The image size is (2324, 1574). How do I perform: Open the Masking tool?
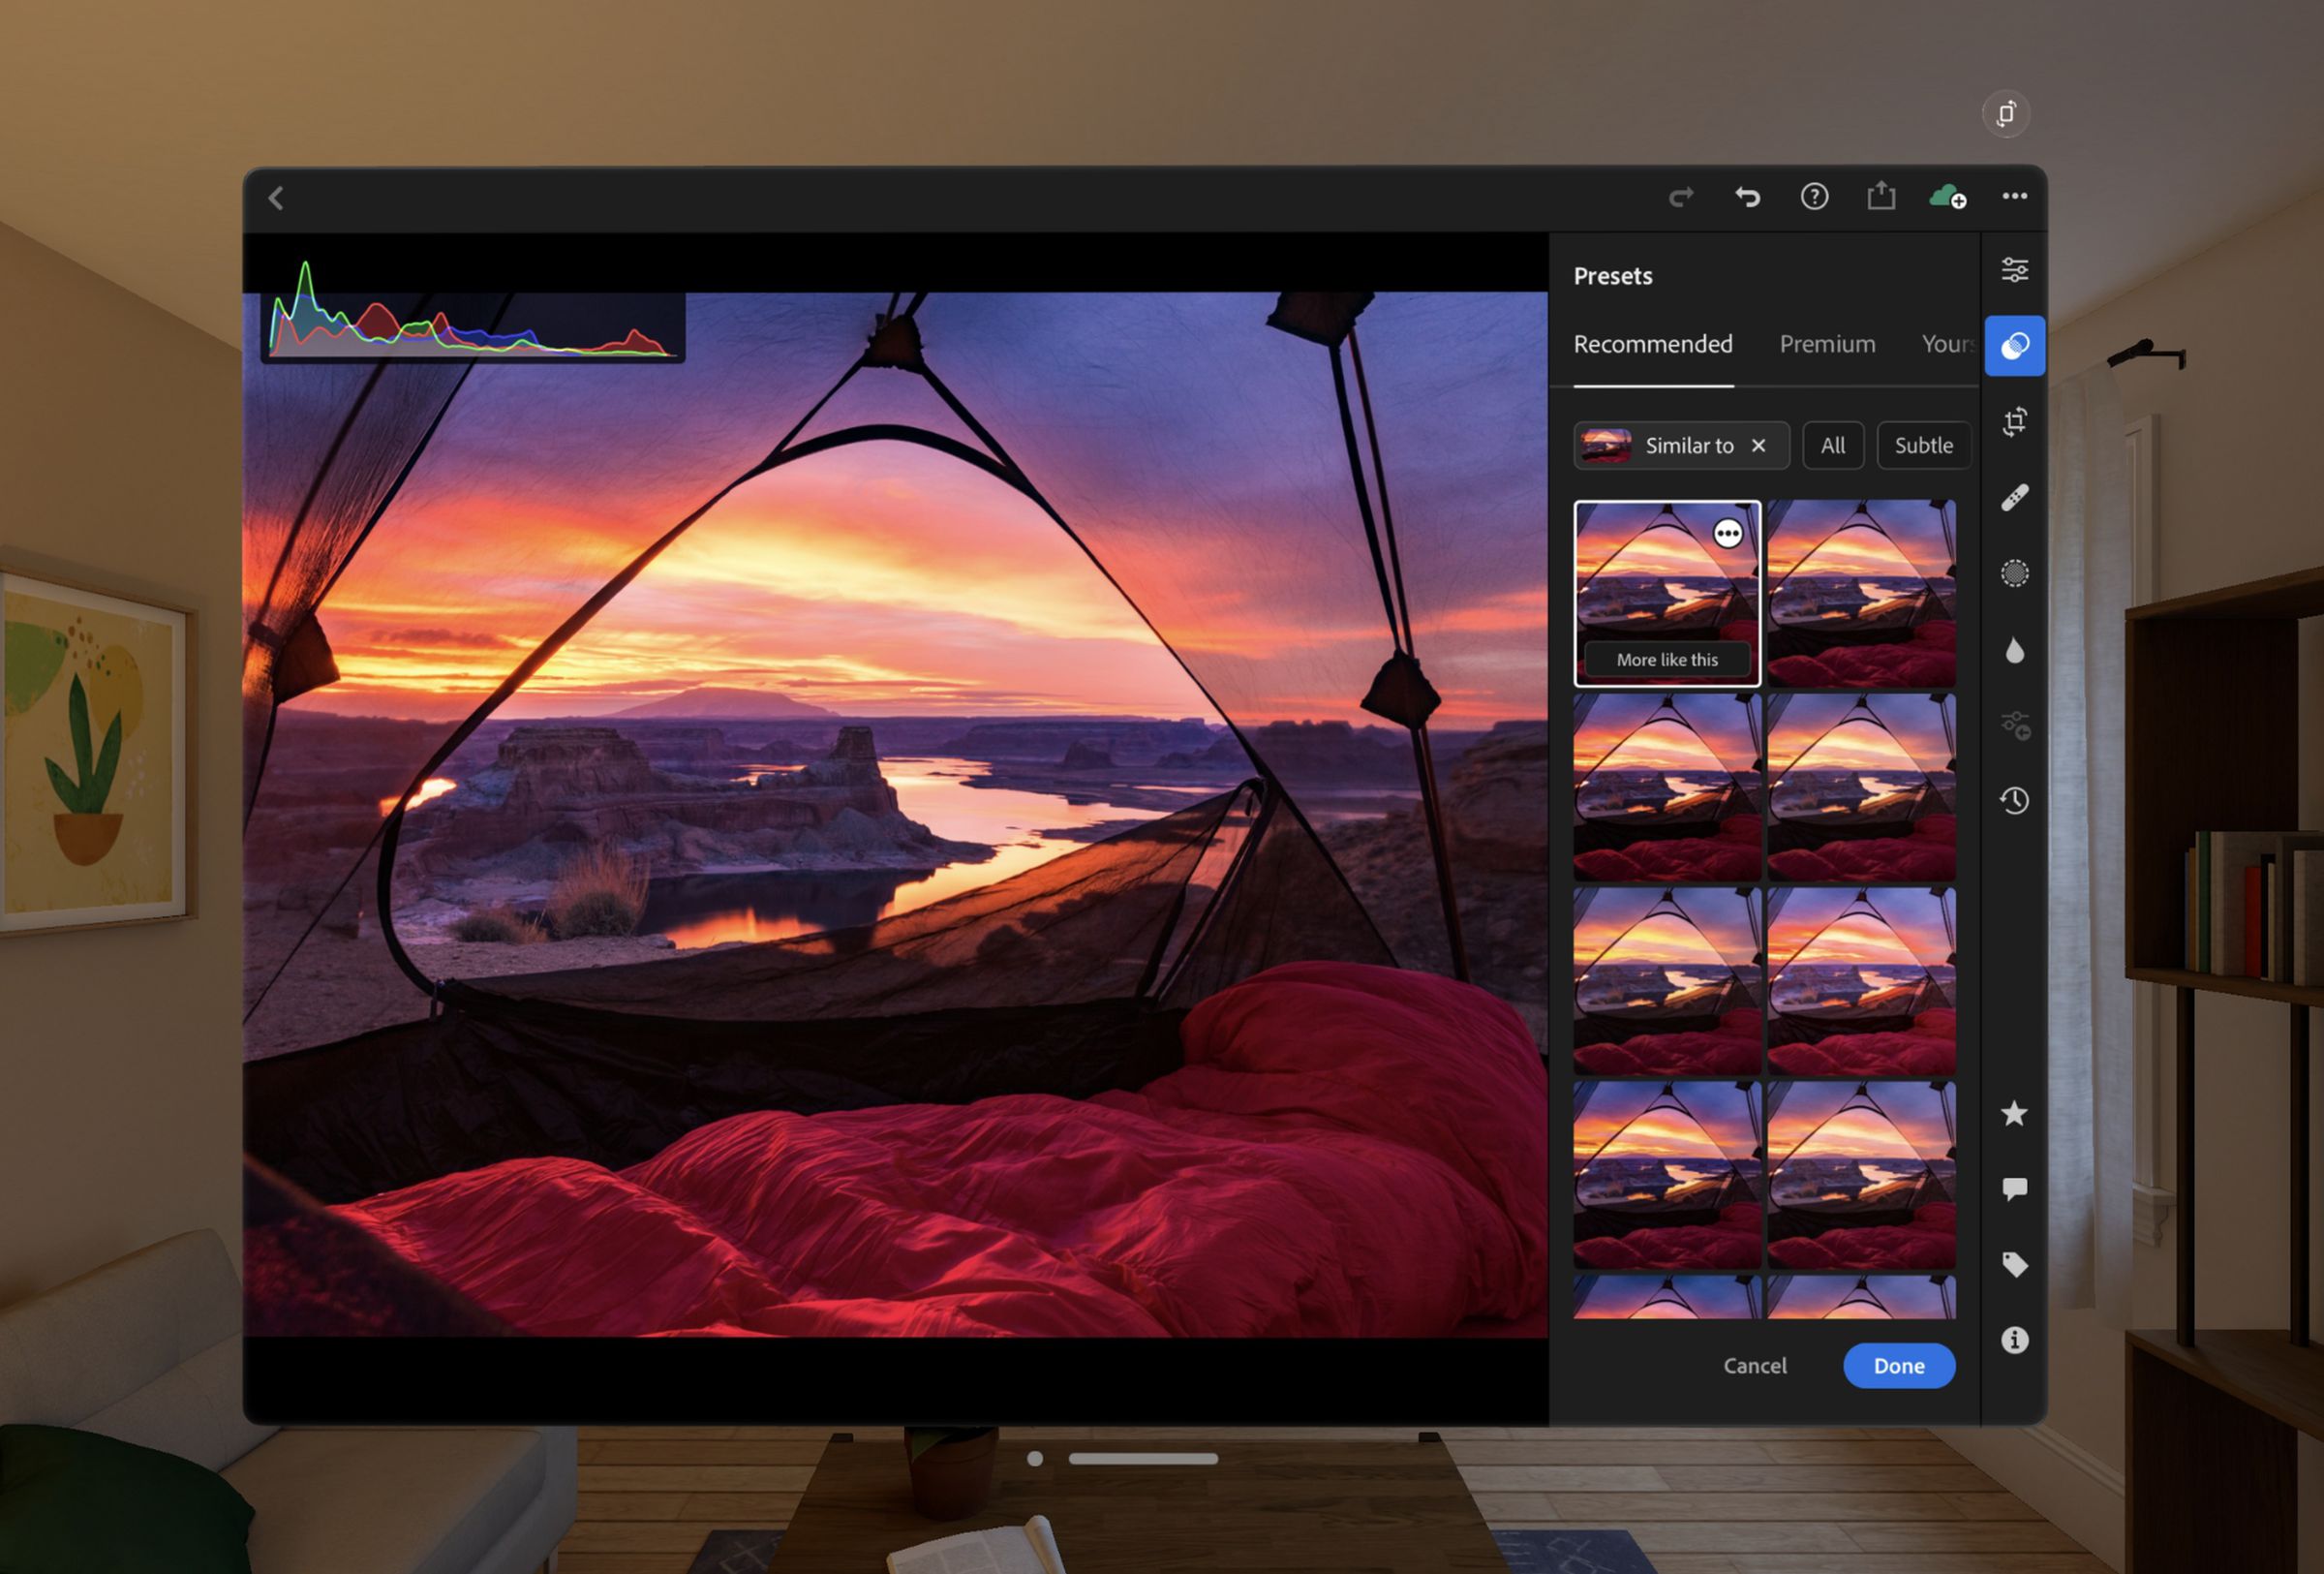tap(2014, 573)
